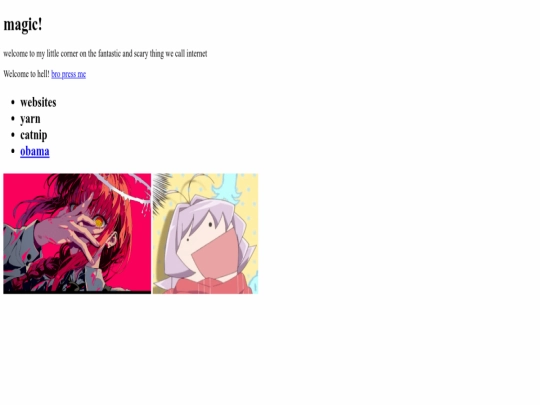540x405 pixels.
Task: Select the 'yarn' list item
Action: [30, 119]
